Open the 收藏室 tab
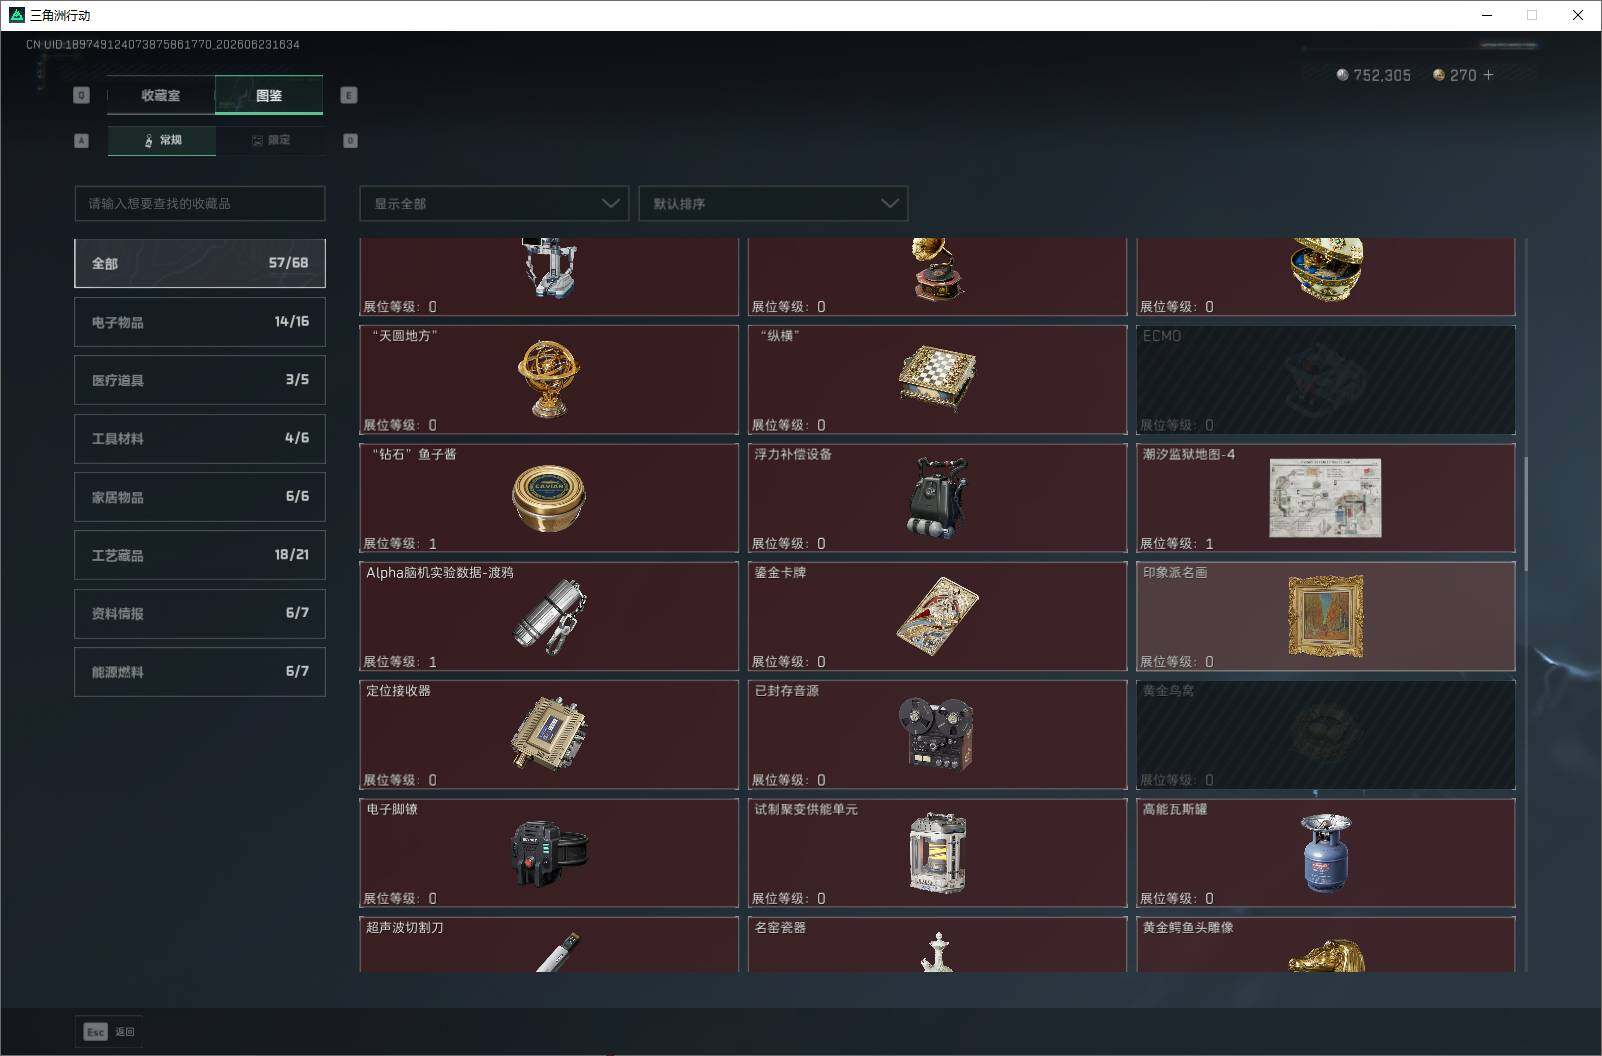Screen dimensions: 1602x1056 (161, 95)
